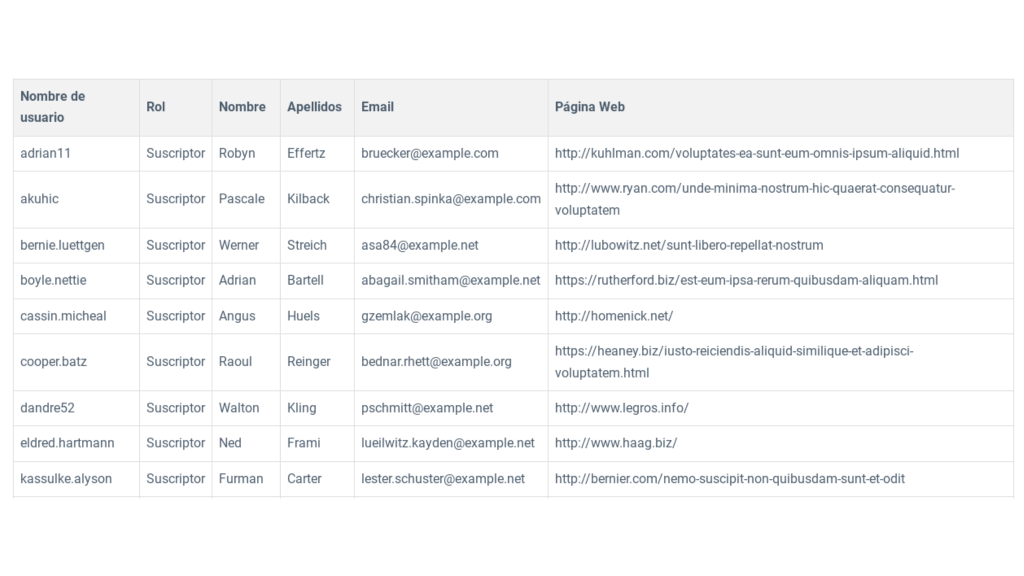The height and width of the screenshot is (576, 1024).
Task: Click the www.legros.info web page URL
Action: point(622,408)
